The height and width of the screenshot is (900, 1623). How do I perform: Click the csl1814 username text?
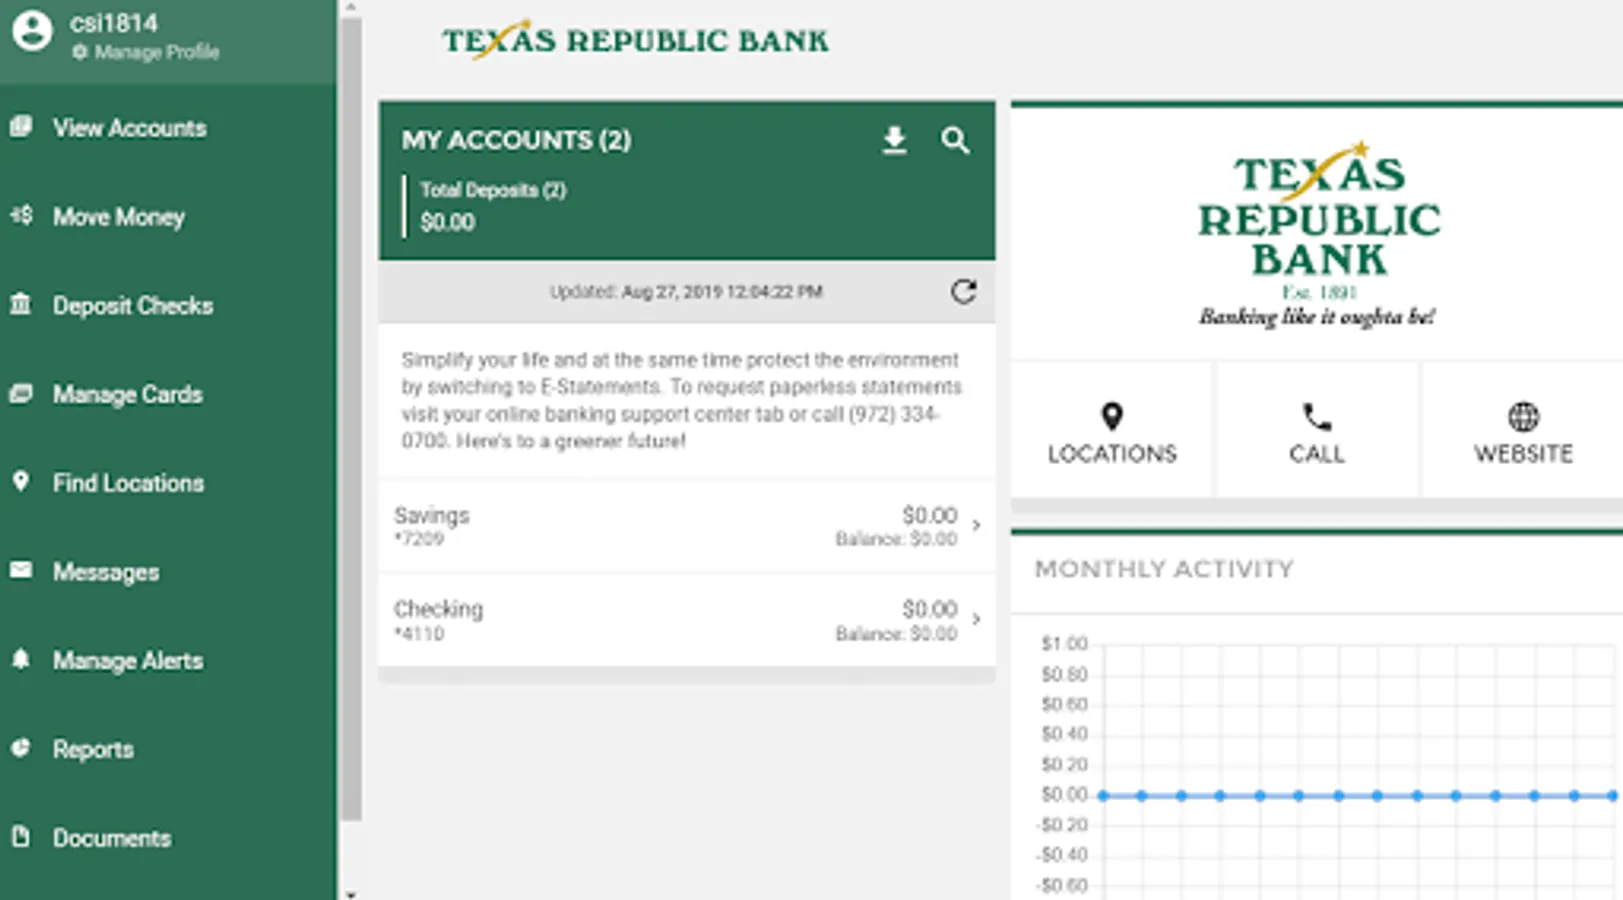pos(113,23)
